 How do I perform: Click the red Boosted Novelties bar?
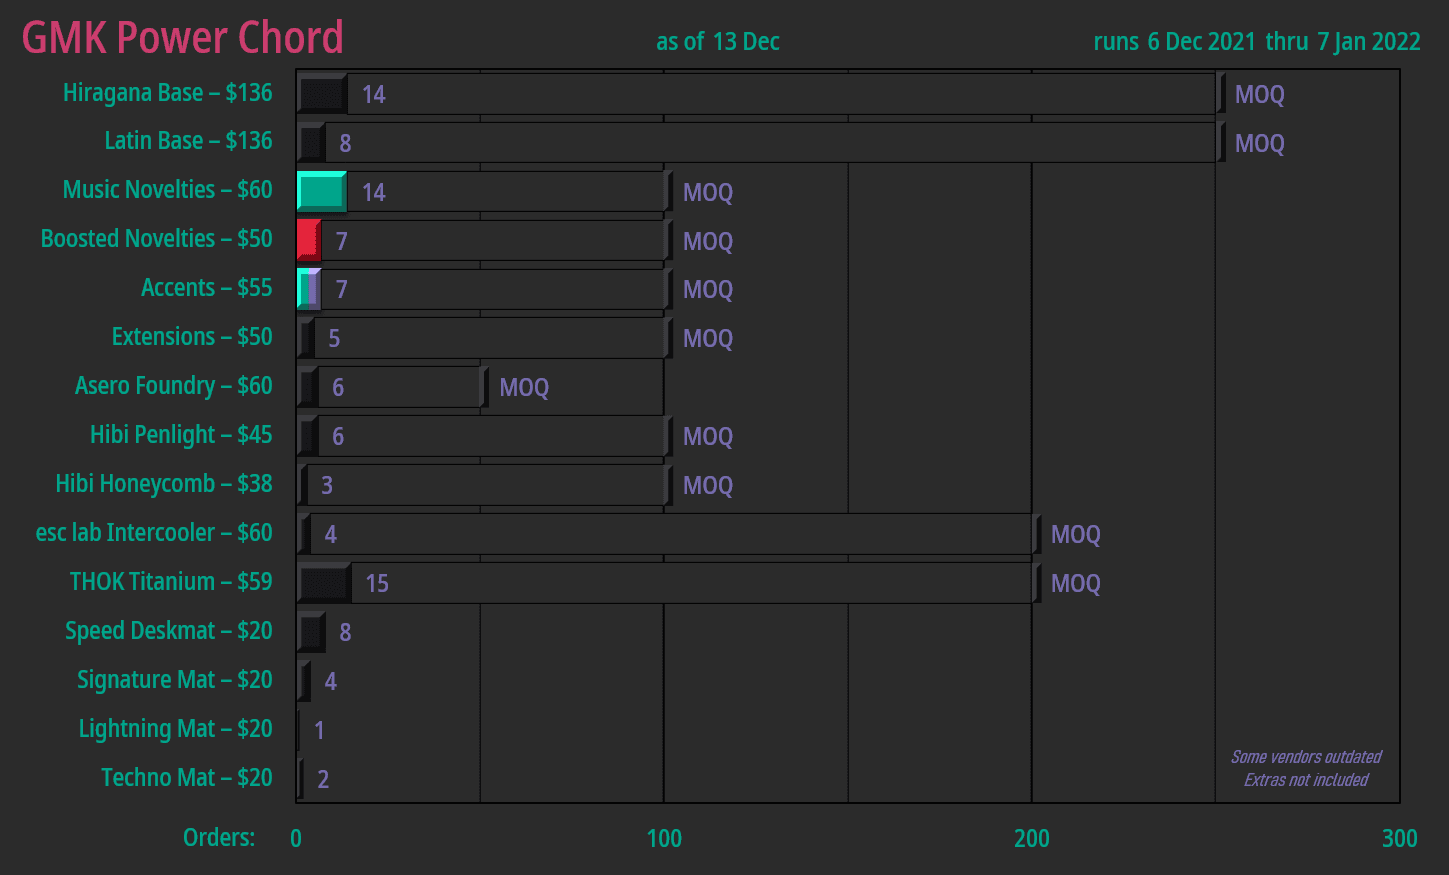coord(309,240)
